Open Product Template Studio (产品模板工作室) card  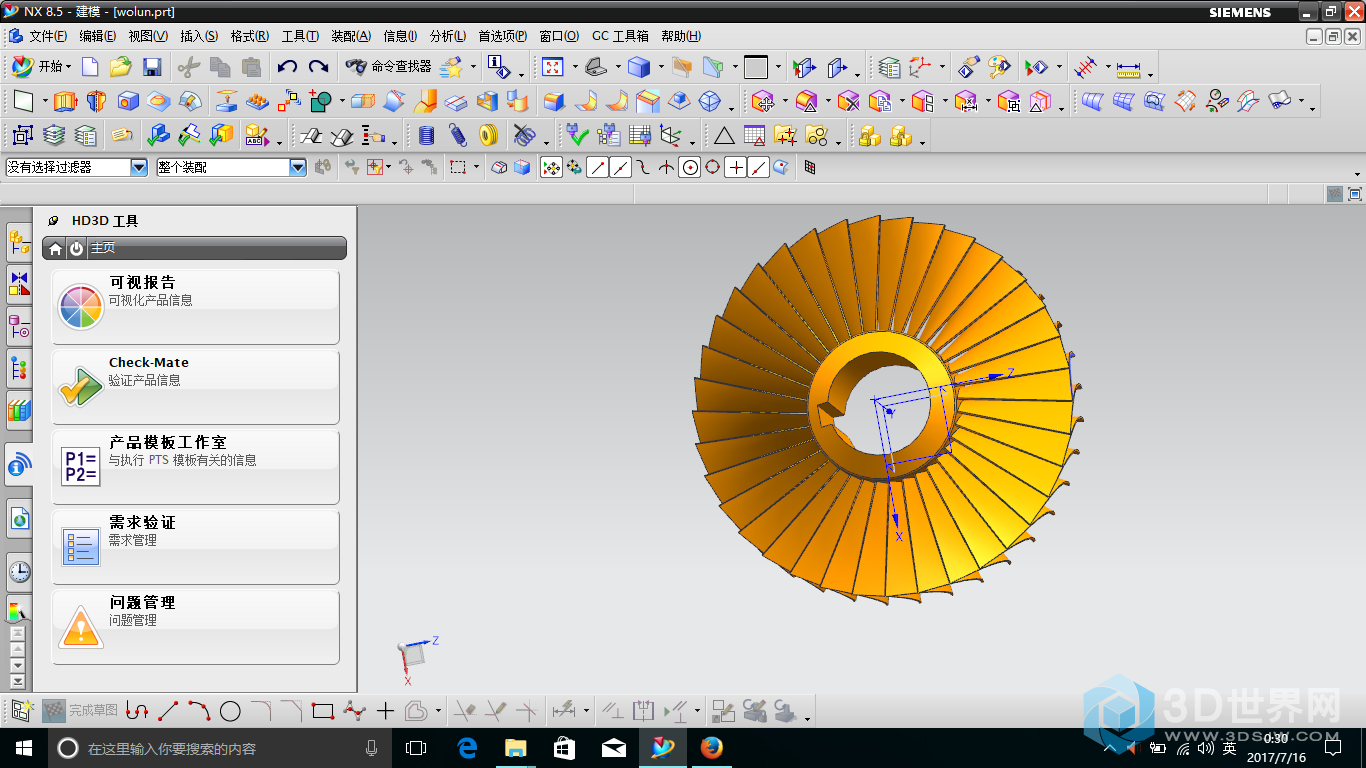coord(195,466)
